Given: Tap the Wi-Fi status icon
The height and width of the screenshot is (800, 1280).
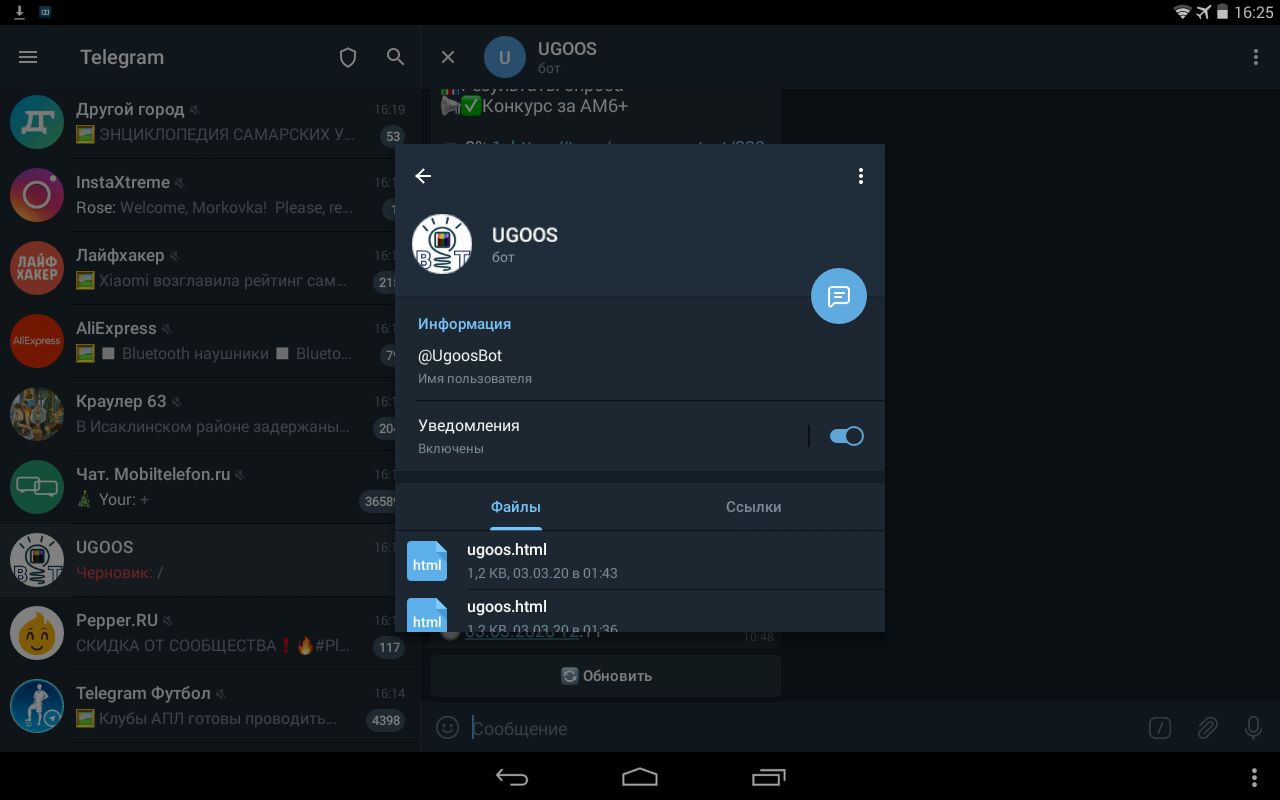Looking at the screenshot, I should click(x=1183, y=12).
